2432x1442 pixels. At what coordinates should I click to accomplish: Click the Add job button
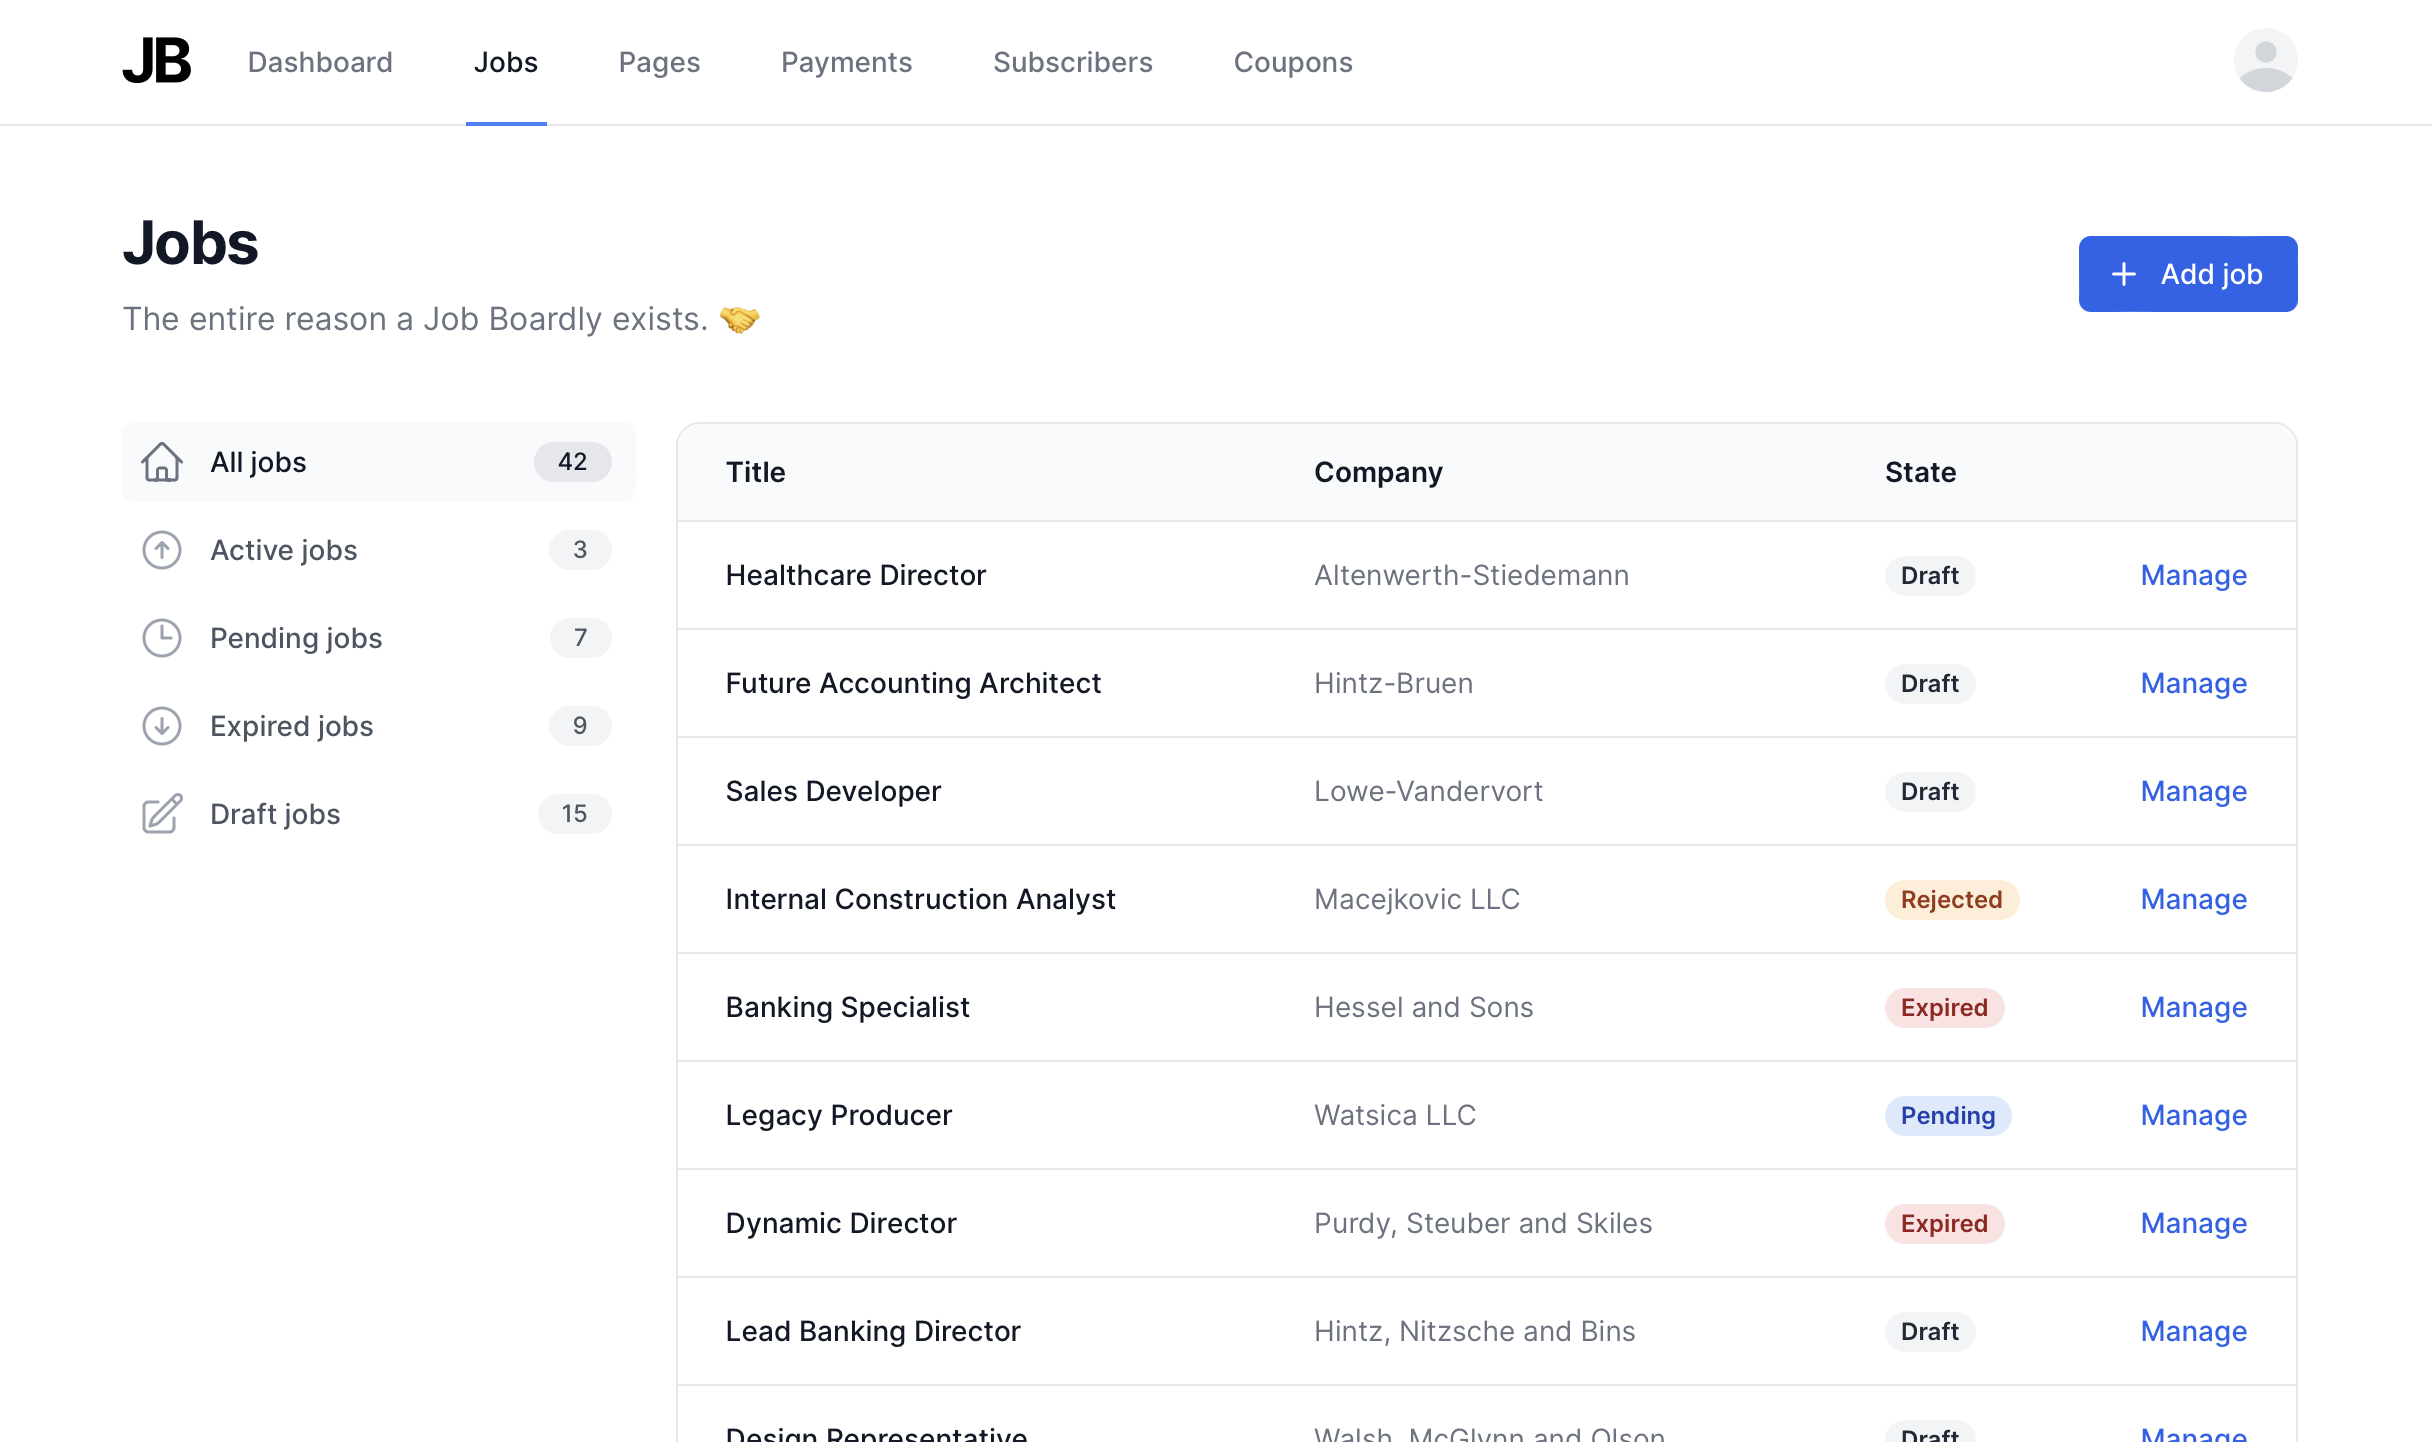tap(2187, 273)
